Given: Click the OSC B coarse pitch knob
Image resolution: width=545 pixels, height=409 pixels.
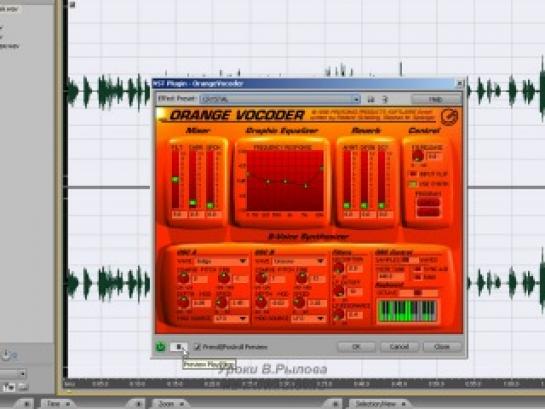Looking at the screenshot, I should tap(261, 278).
